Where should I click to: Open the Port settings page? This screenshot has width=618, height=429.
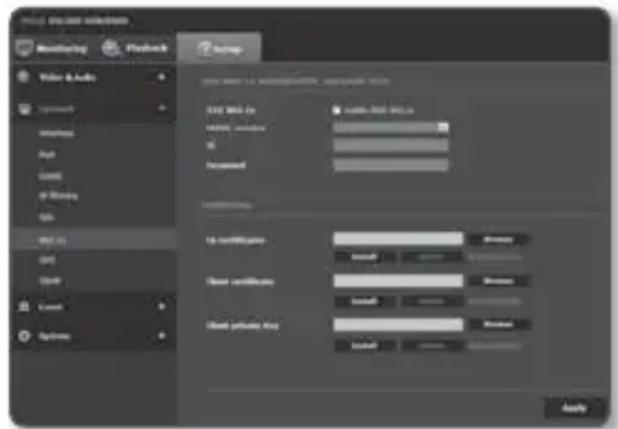(x=47, y=155)
